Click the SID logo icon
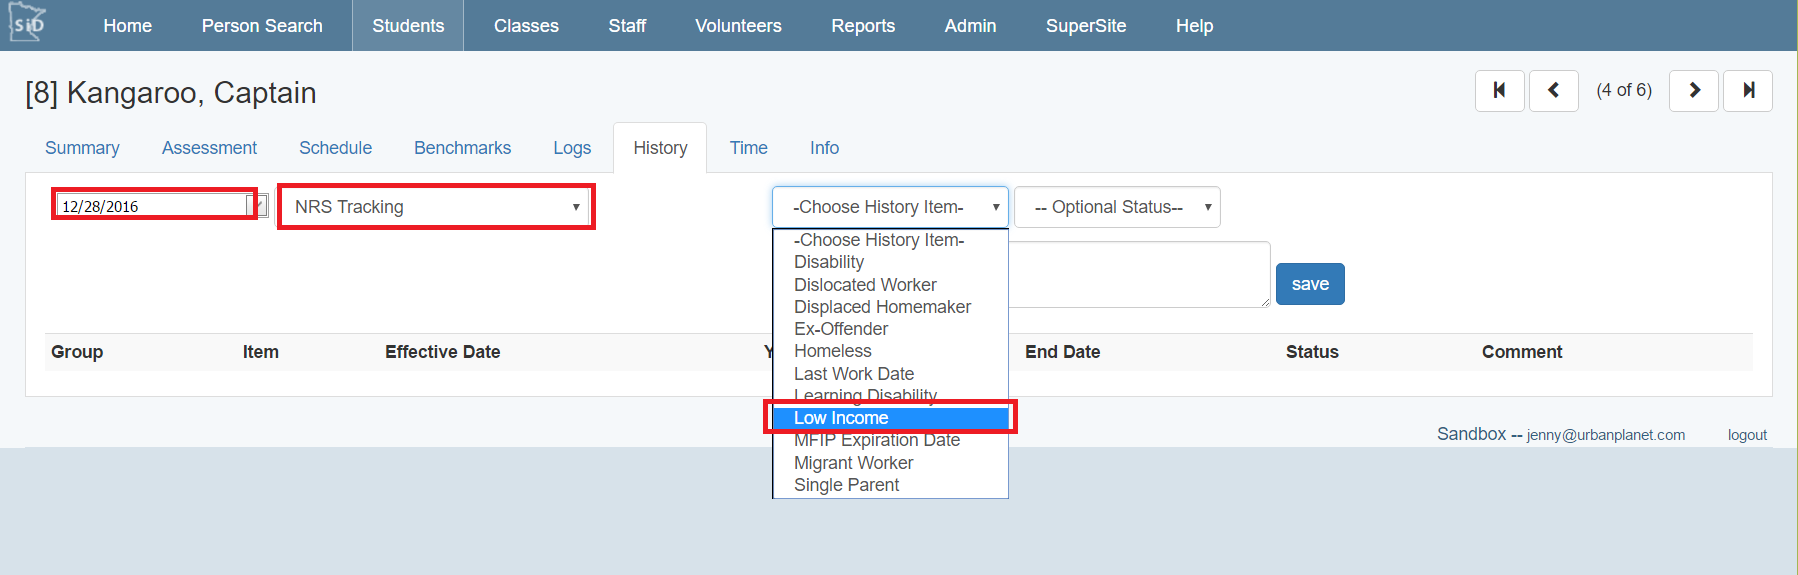This screenshot has height=575, width=1798. [x=27, y=24]
